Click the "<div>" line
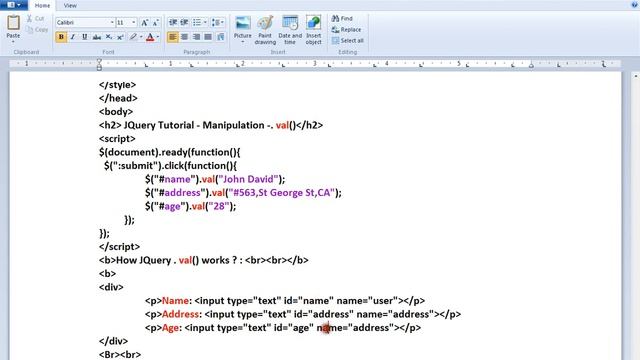 pos(111,287)
